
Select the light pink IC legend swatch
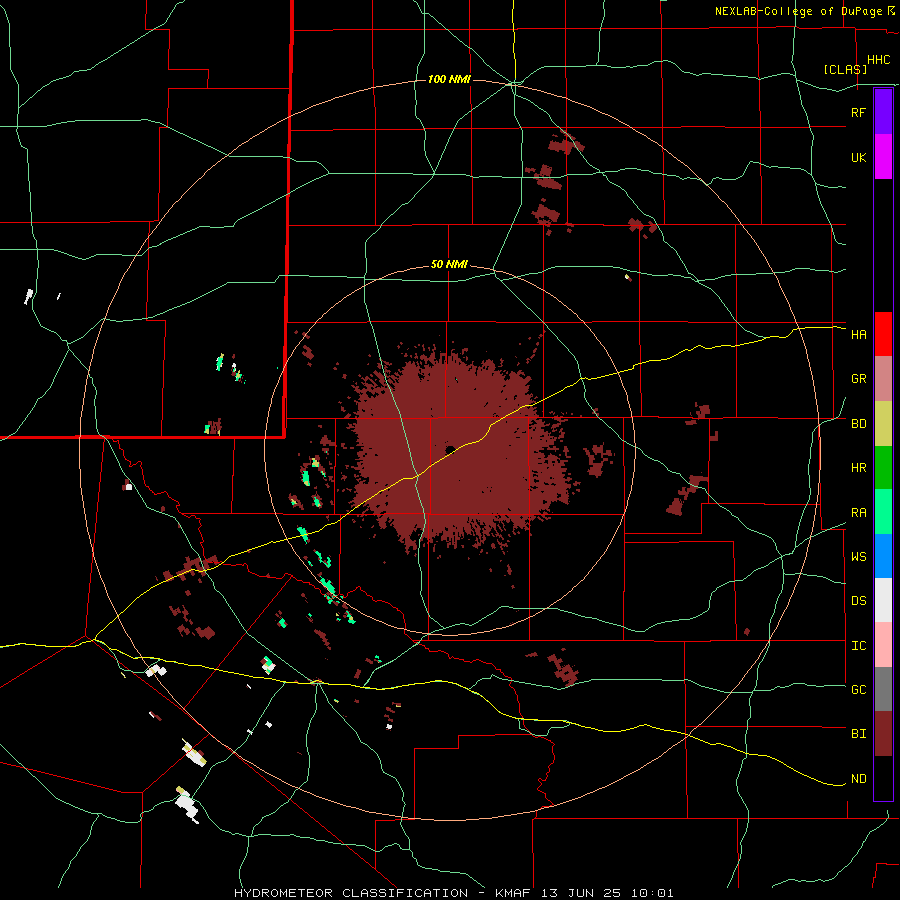pyautogui.click(x=883, y=645)
